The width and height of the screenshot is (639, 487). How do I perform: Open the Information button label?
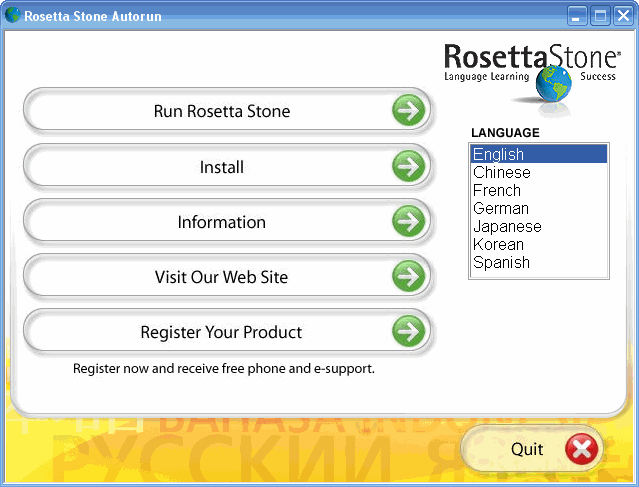tap(222, 222)
